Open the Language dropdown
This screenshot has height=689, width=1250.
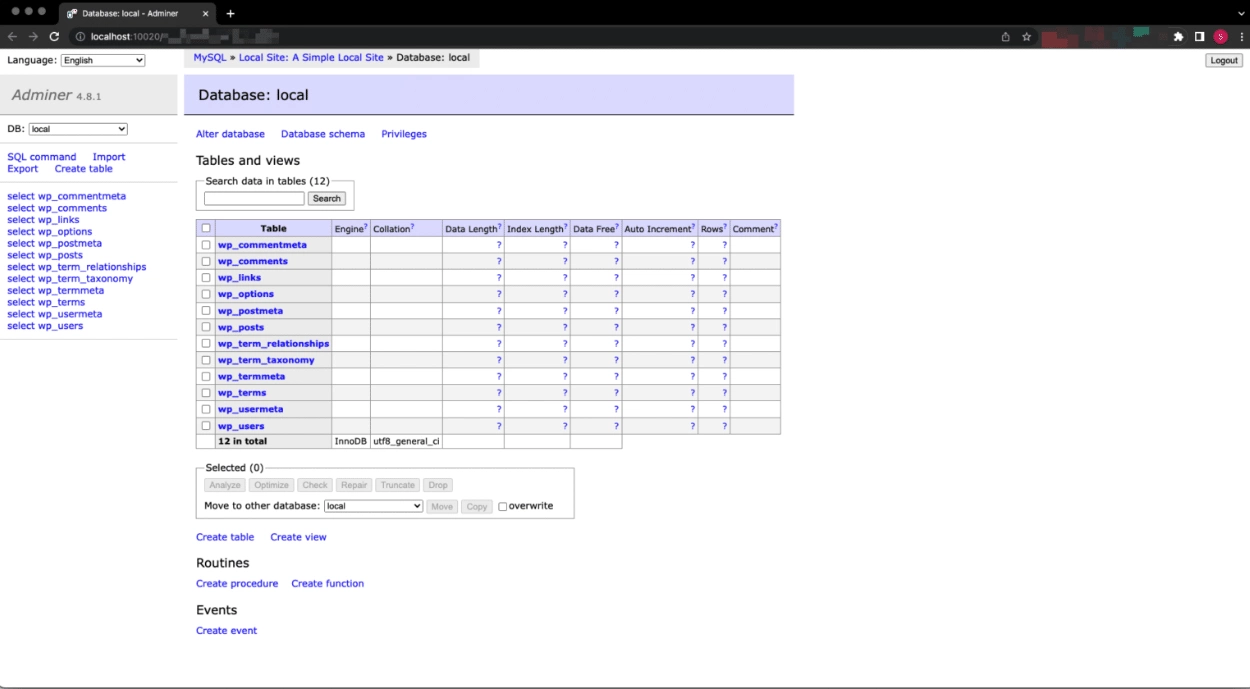point(102,59)
